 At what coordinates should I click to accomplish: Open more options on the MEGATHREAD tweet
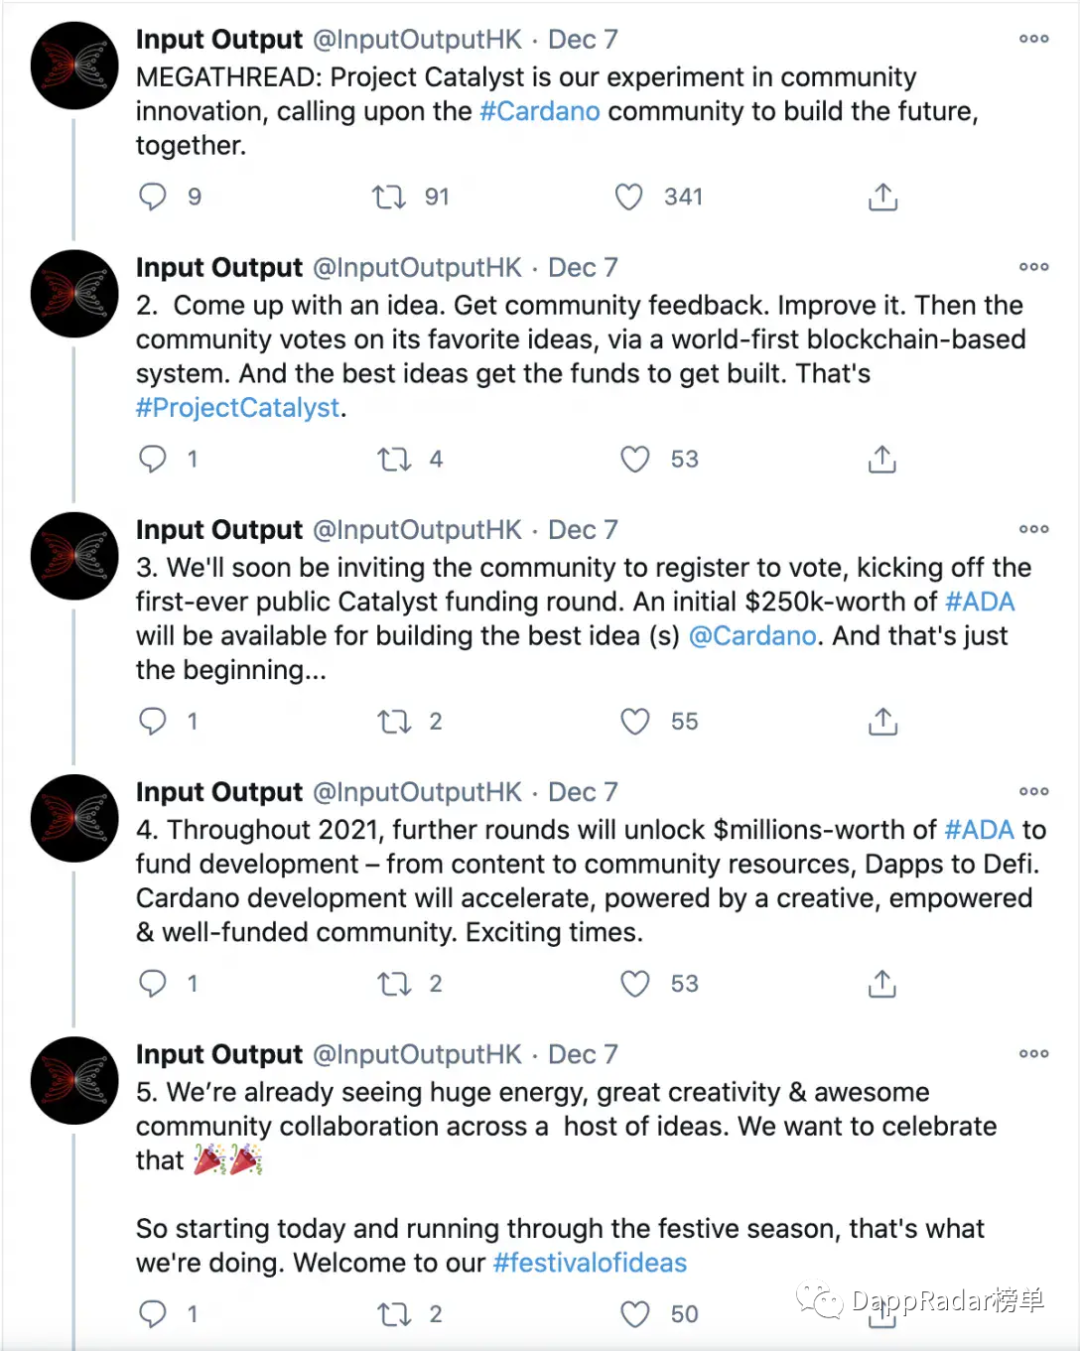tap(1034, 39)
